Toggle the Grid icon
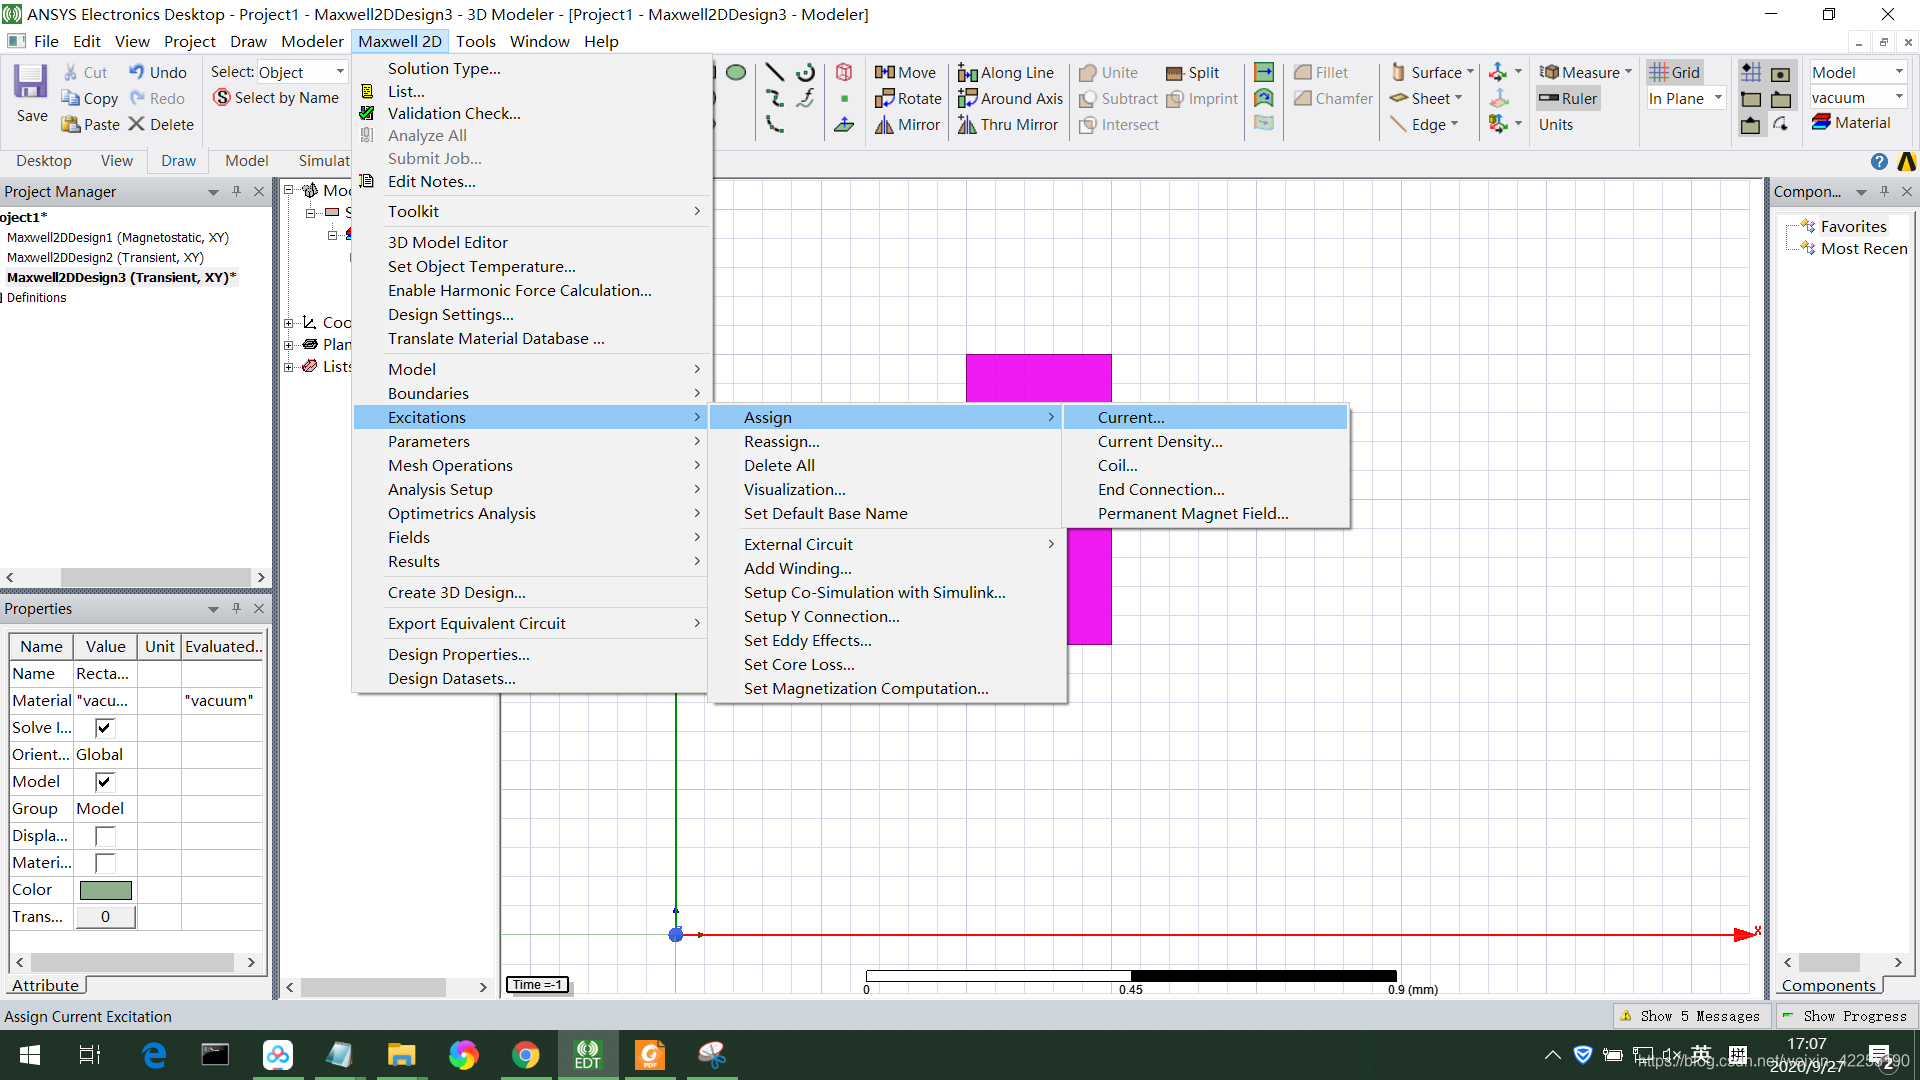Screen dimensions: 1920x1080 point(1659,72)
